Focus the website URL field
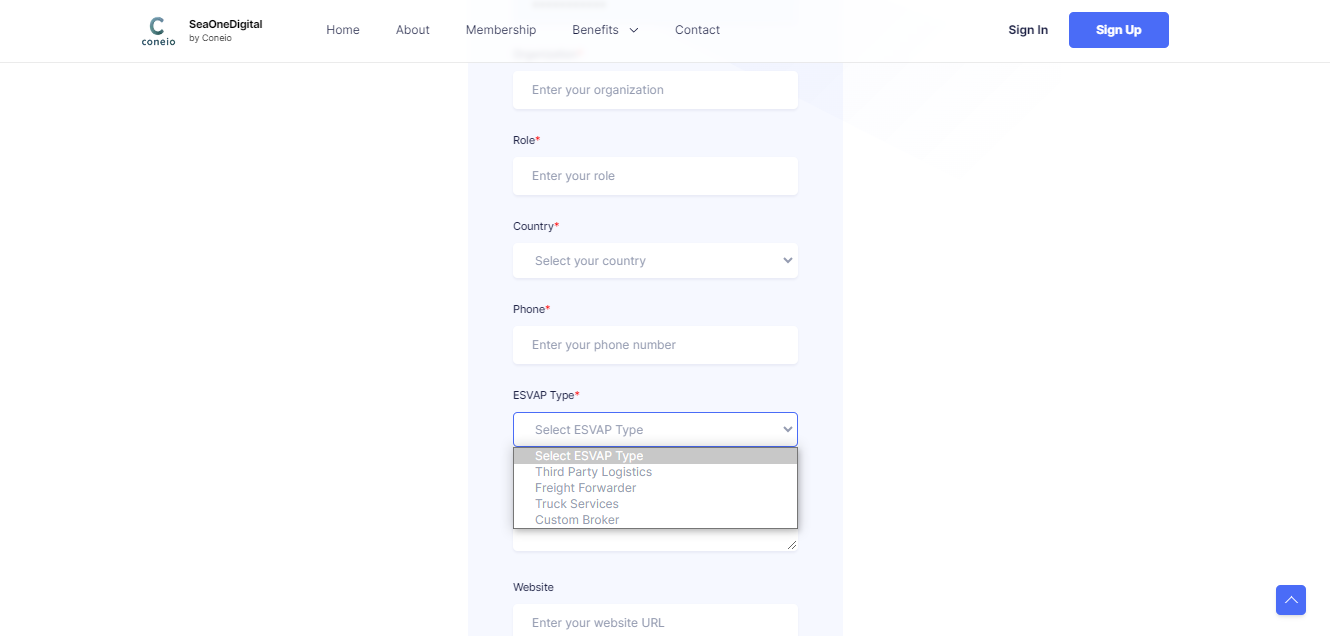Screen dimensions: 1330x636 click(x=655, y=621)
